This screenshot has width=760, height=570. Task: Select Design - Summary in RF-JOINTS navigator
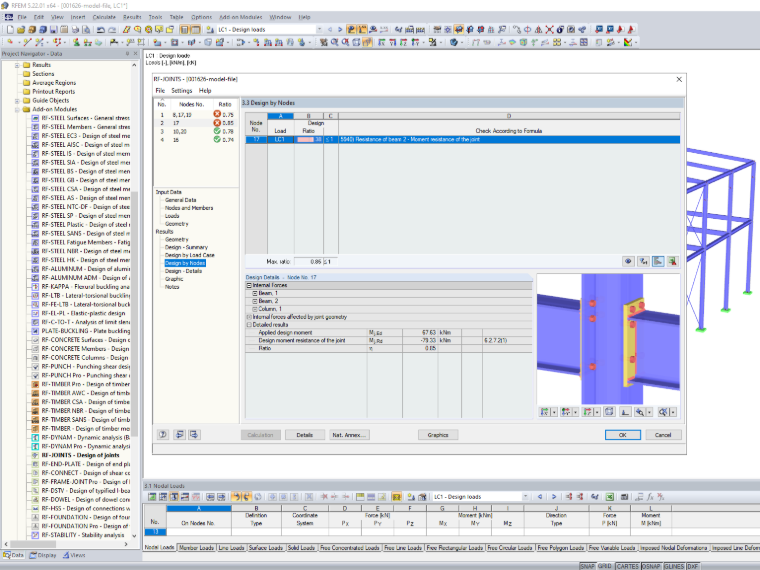186,247
